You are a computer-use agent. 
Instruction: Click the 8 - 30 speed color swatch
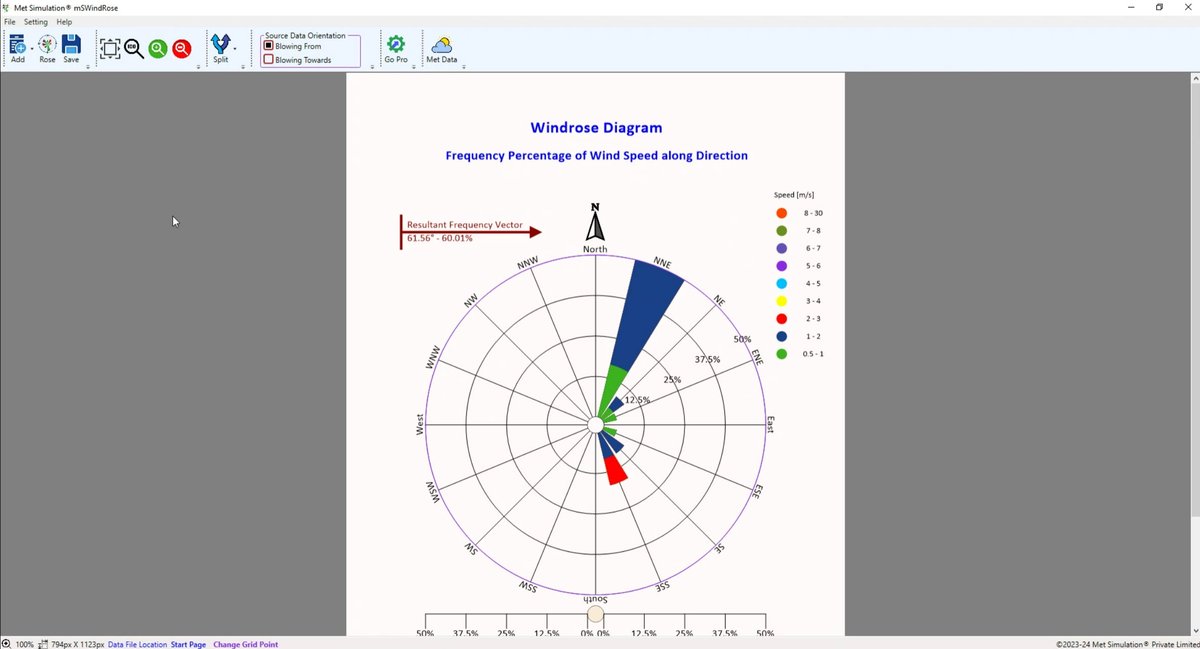click(x=781, y=213)
